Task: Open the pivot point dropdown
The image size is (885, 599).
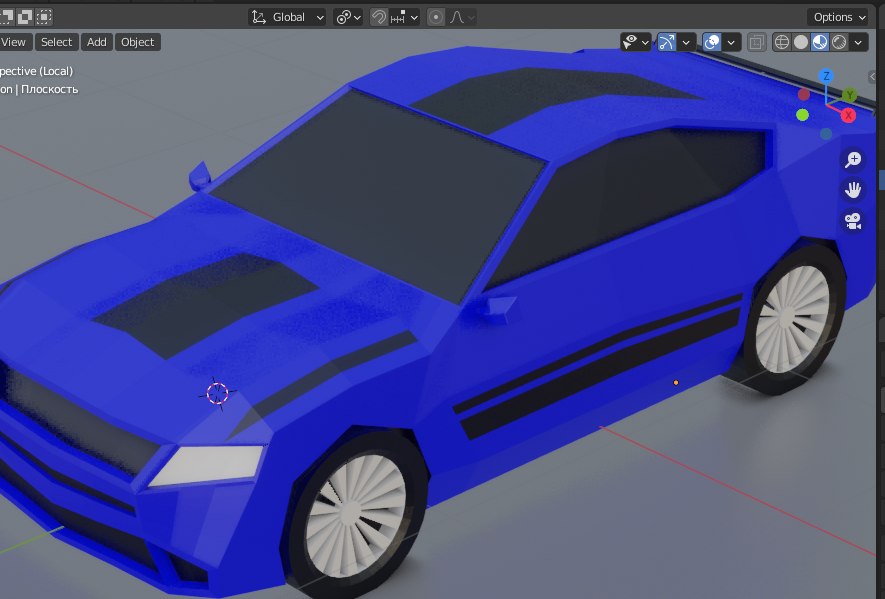Action: (x=348, y=18)
